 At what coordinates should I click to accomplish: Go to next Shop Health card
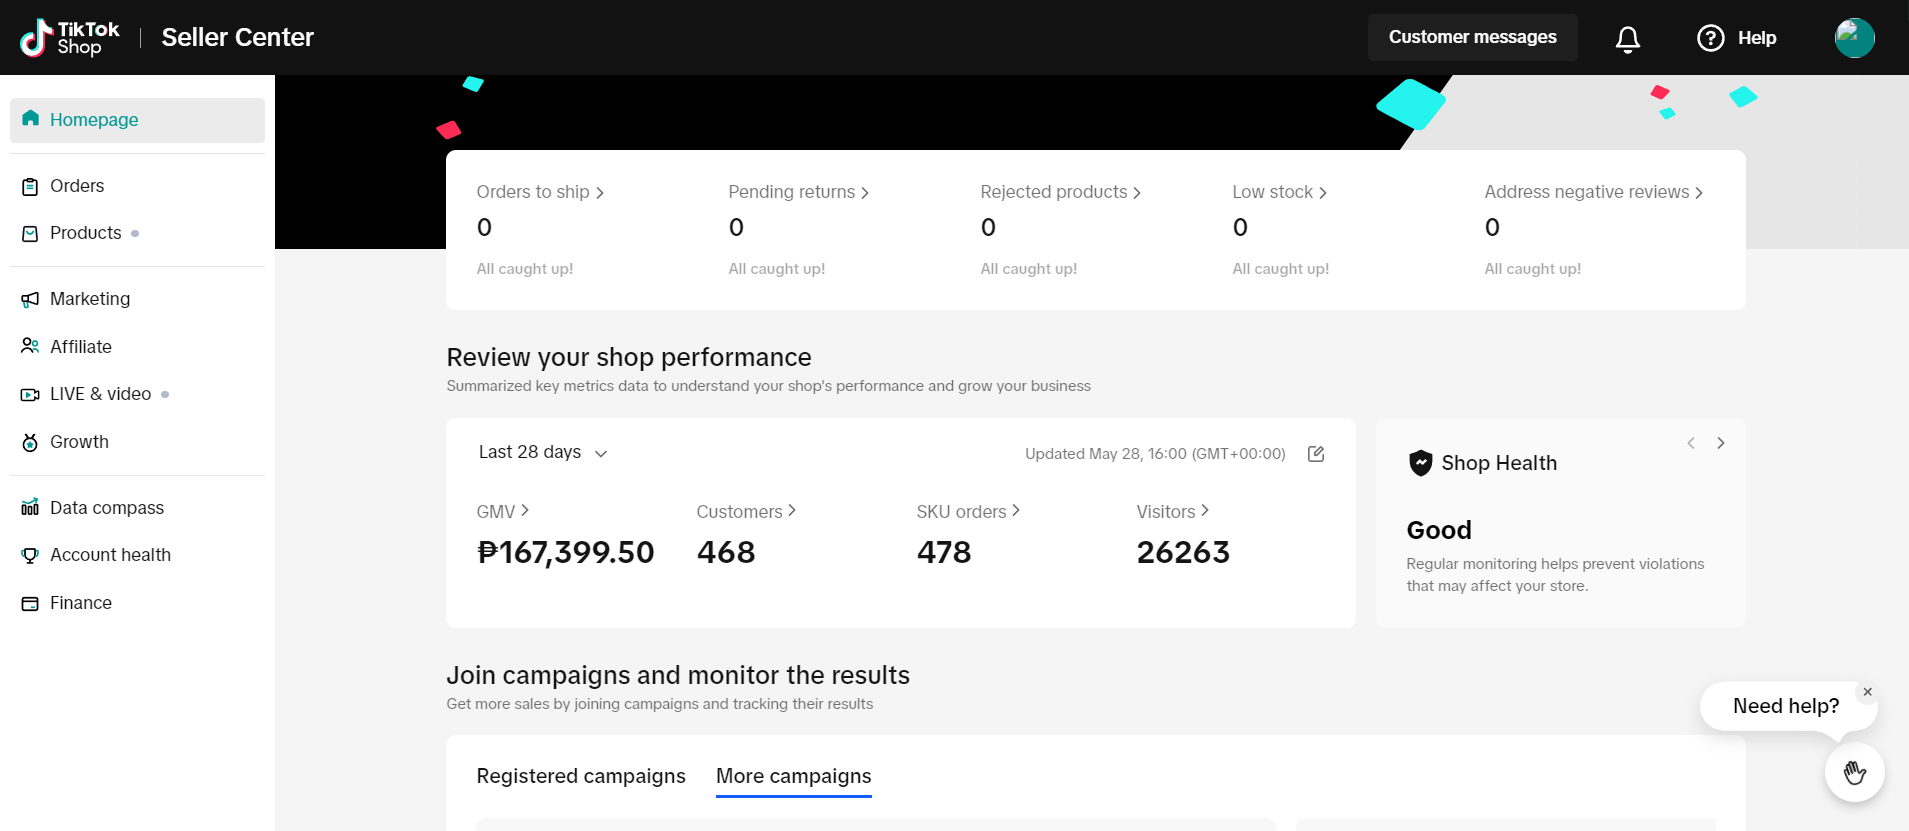click(1721, 443)
